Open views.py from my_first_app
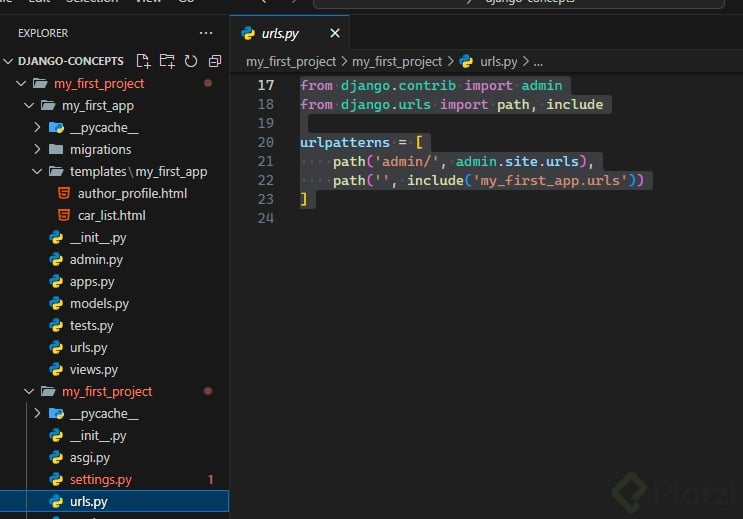This screenshot has height=519, width=743. [93, 369]
